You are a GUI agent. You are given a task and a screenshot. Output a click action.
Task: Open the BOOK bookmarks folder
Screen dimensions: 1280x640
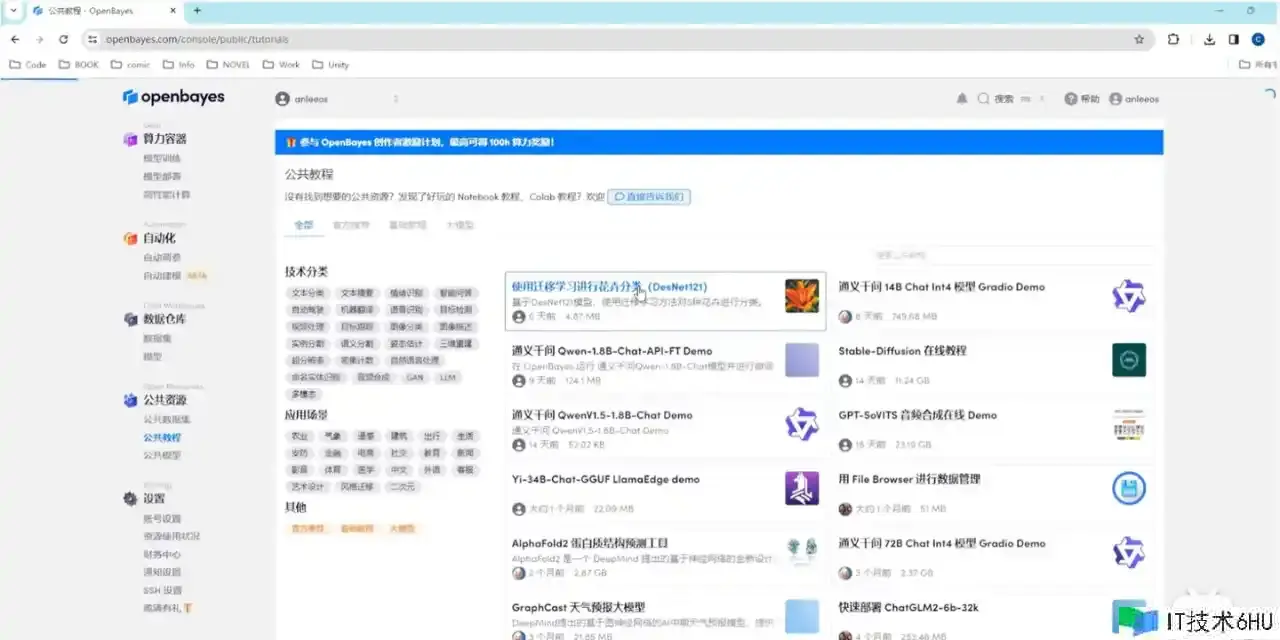(x=79, y=64)
